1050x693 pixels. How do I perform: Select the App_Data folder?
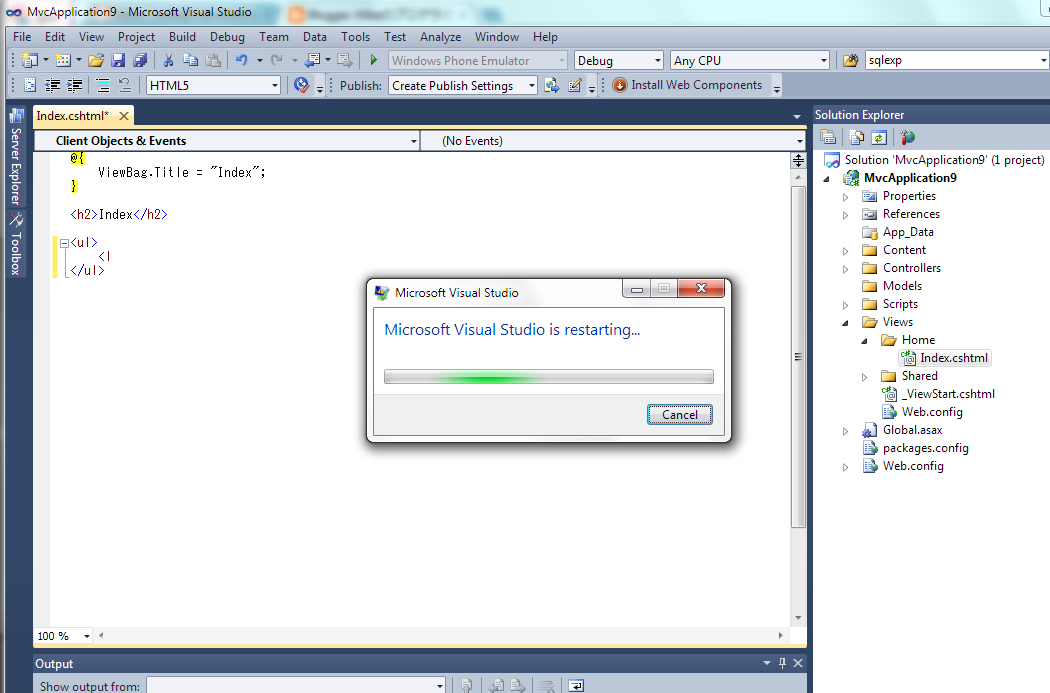(908, 232)
